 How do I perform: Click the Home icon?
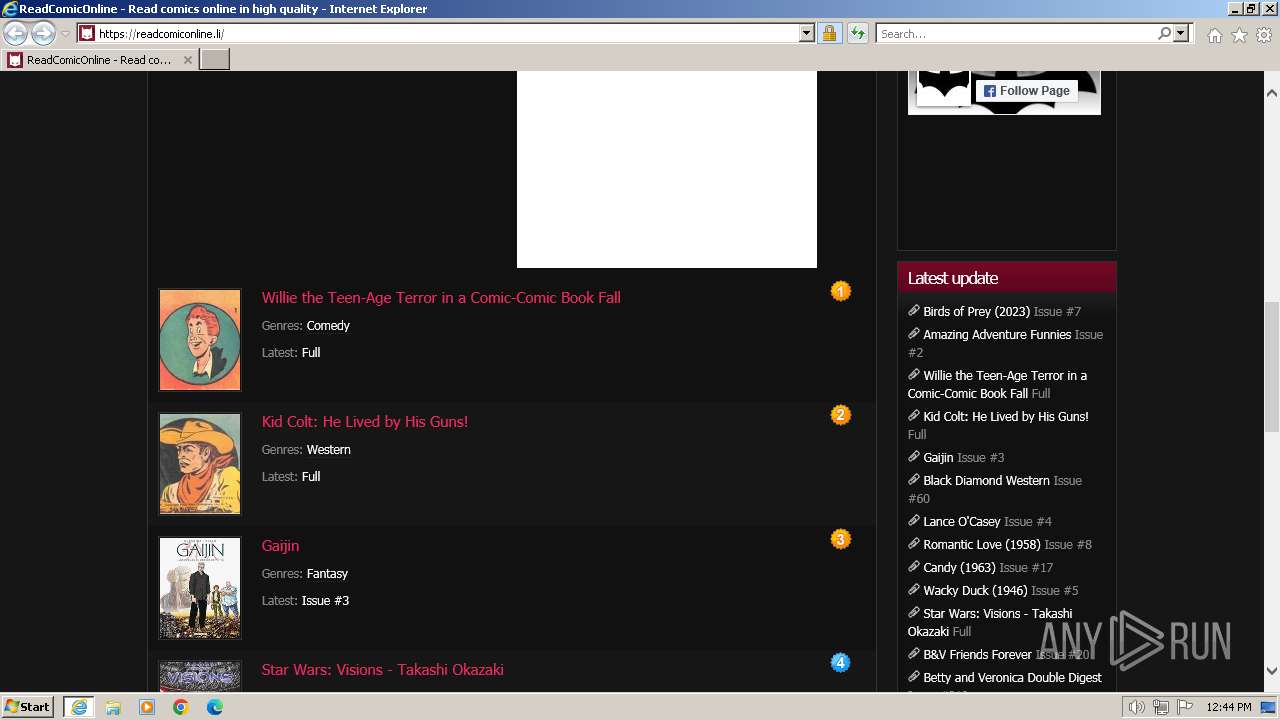(1214, 35)
